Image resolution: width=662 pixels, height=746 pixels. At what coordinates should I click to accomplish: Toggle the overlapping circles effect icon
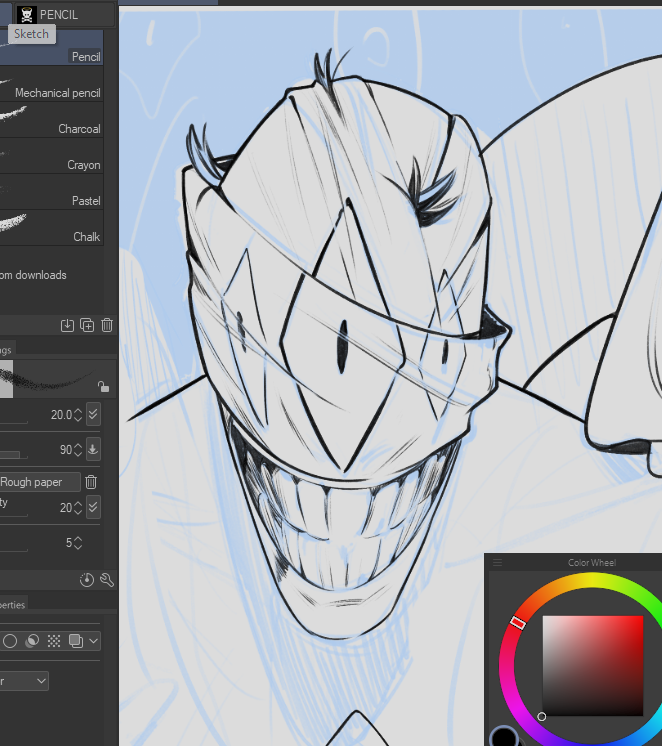click(32, 641)
